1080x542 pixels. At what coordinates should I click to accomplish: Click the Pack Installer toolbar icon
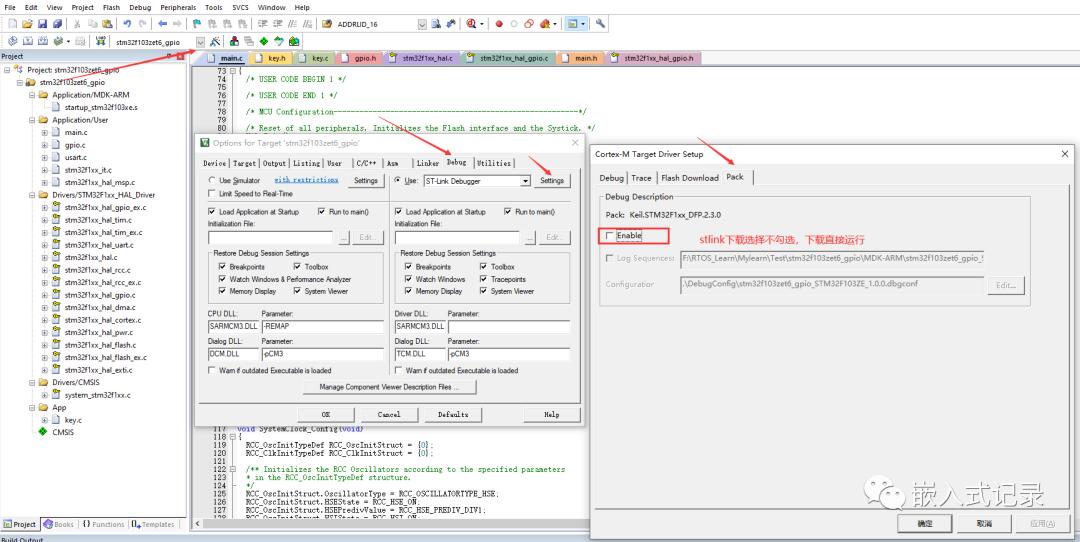click(294, 42)
